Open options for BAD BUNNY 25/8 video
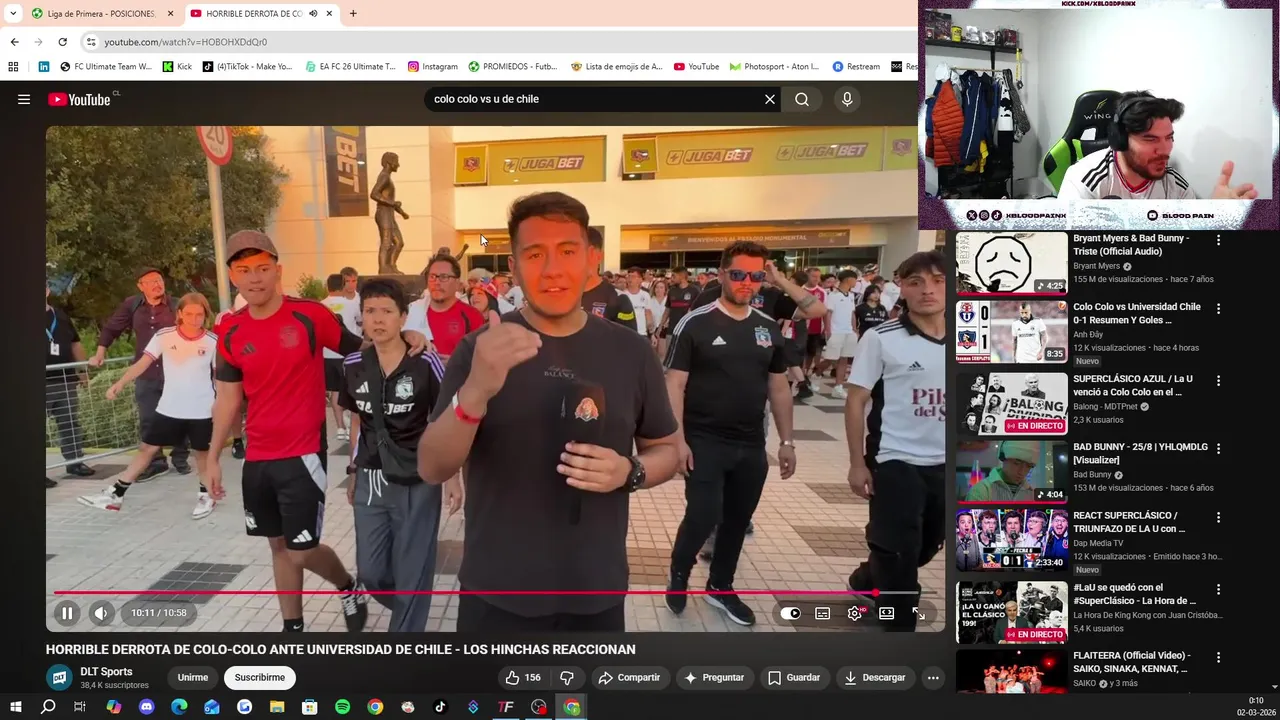This screenshot has width=1280, height=720. 1218,448
